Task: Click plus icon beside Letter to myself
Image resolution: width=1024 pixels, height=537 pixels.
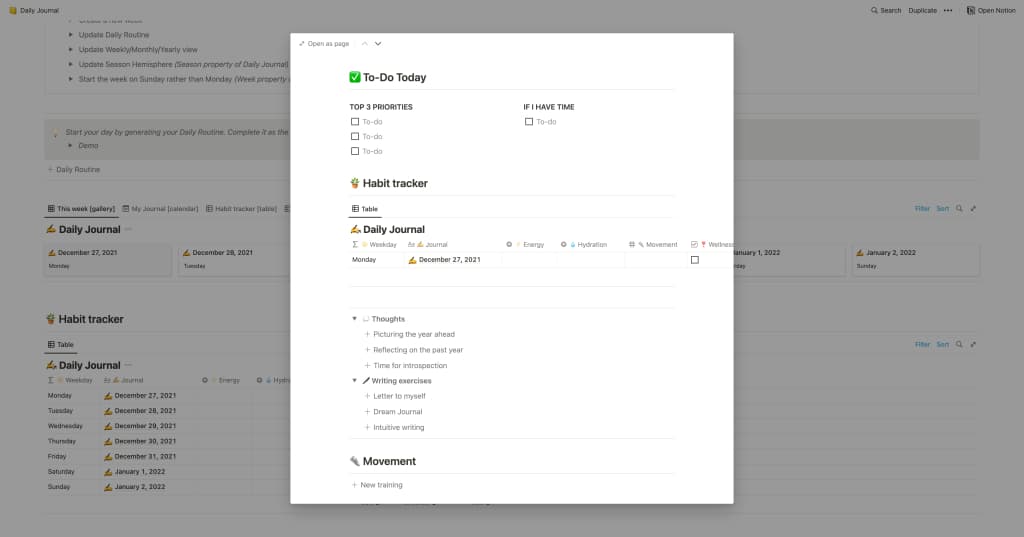Action: 367,396
